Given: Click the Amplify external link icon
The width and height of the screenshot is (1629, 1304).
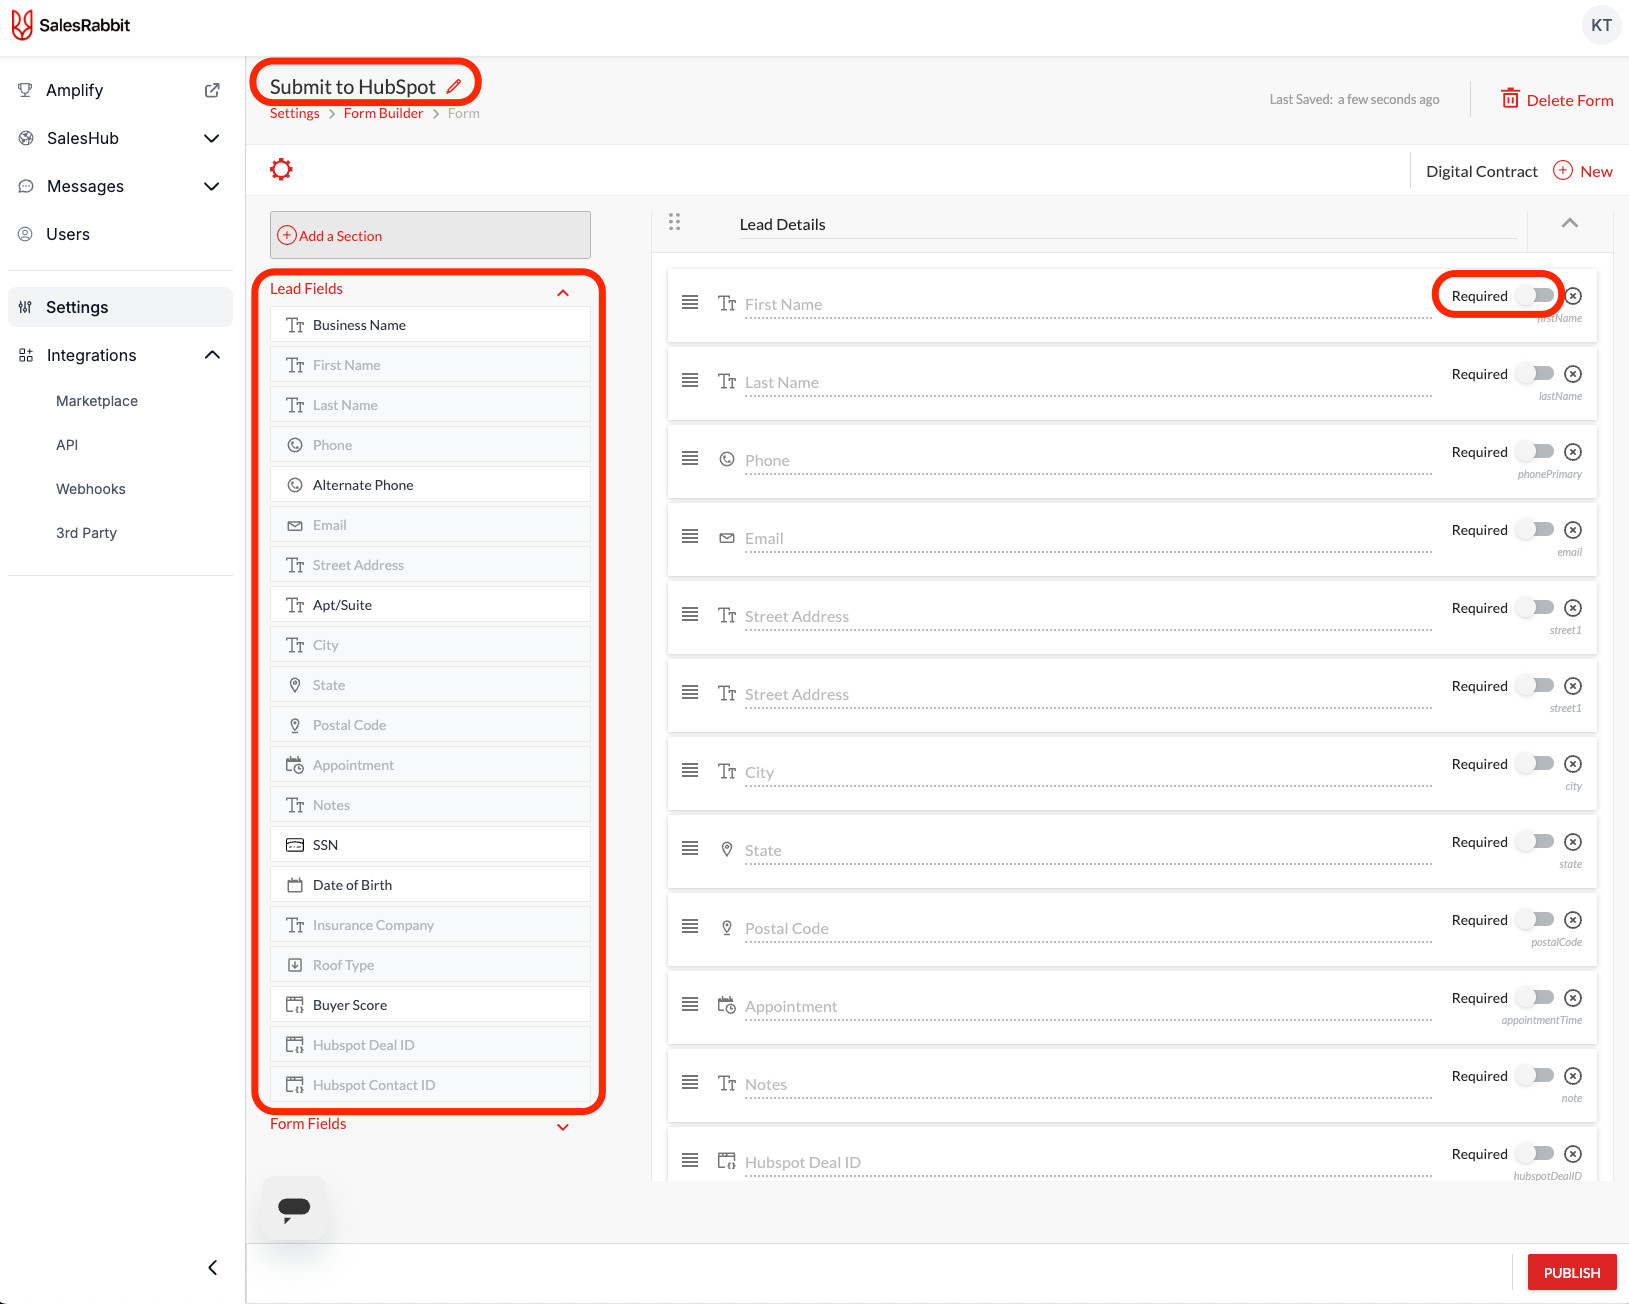Looking at the screenshot, I should coord(212,90).
